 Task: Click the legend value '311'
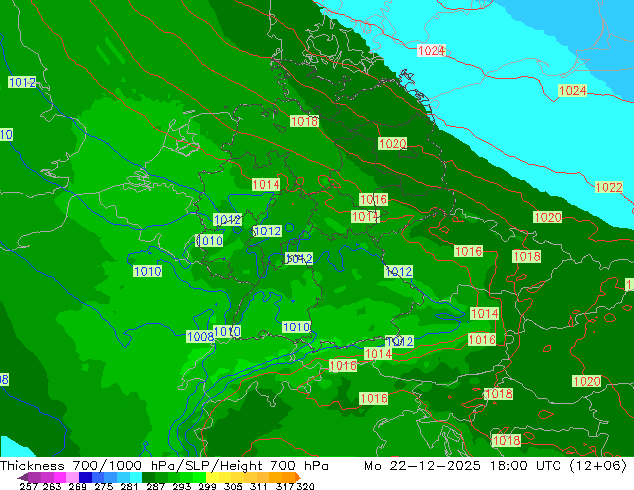click(258, 486)
